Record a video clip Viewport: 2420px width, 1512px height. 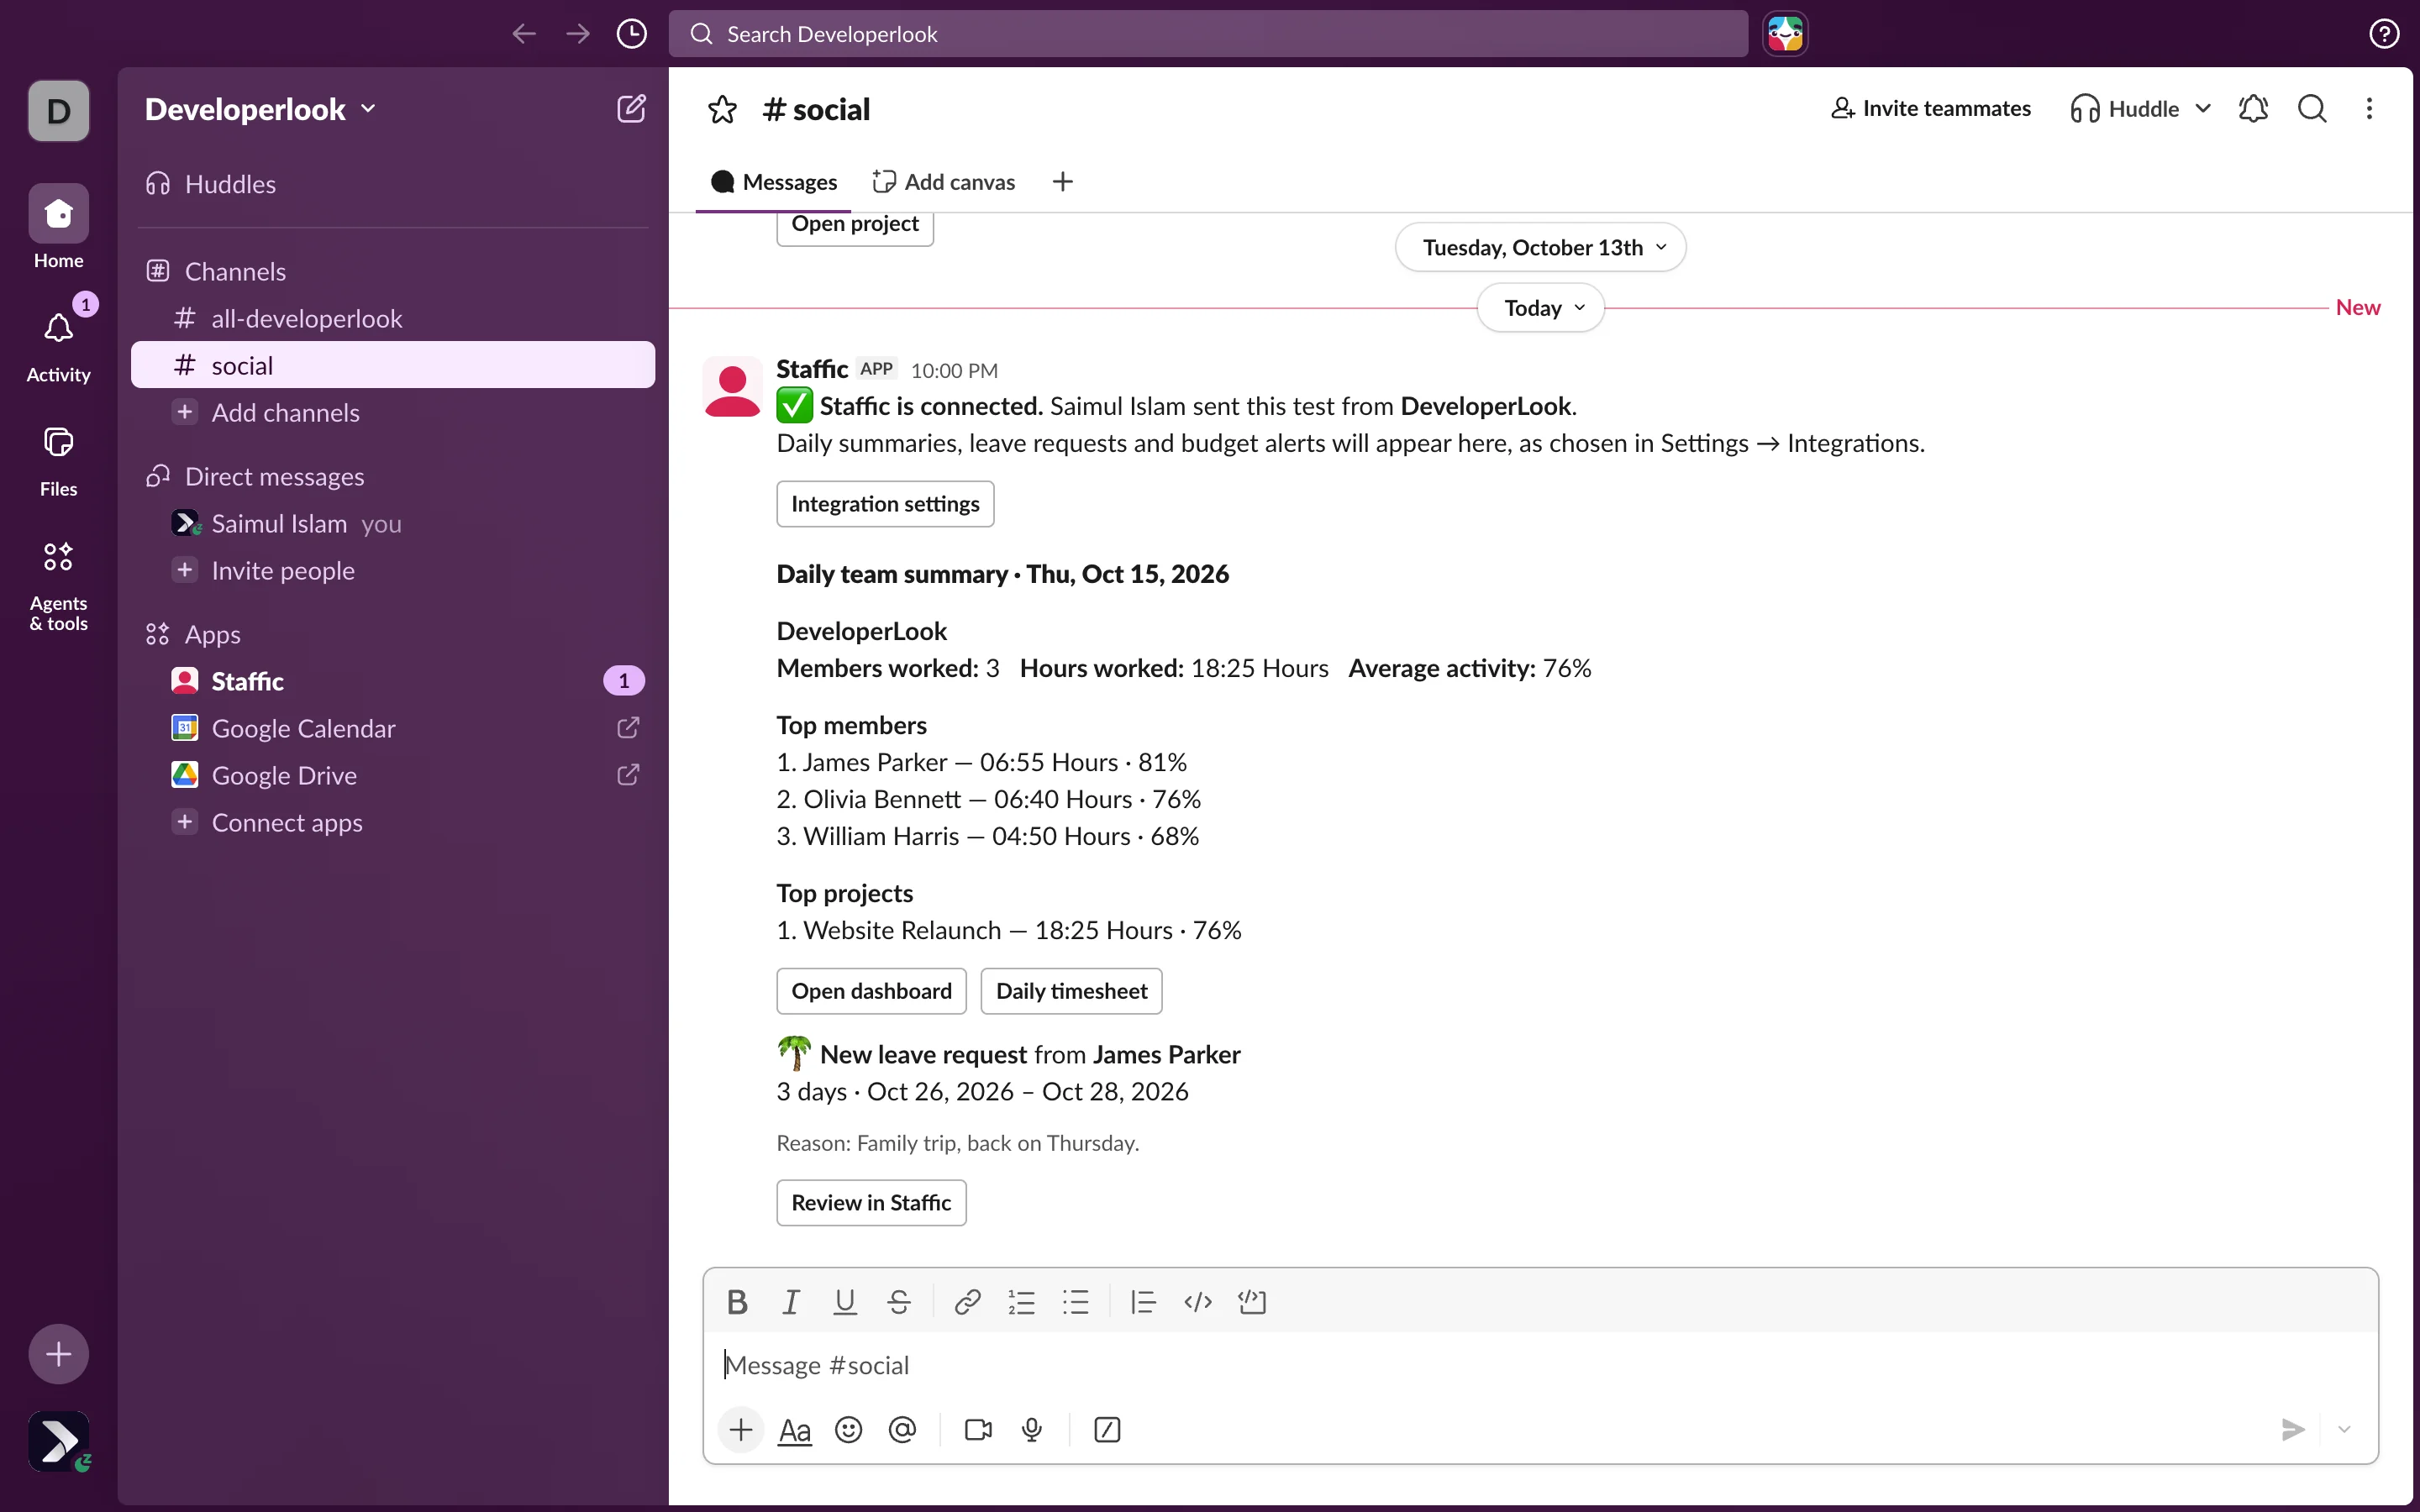(978, 1429)
